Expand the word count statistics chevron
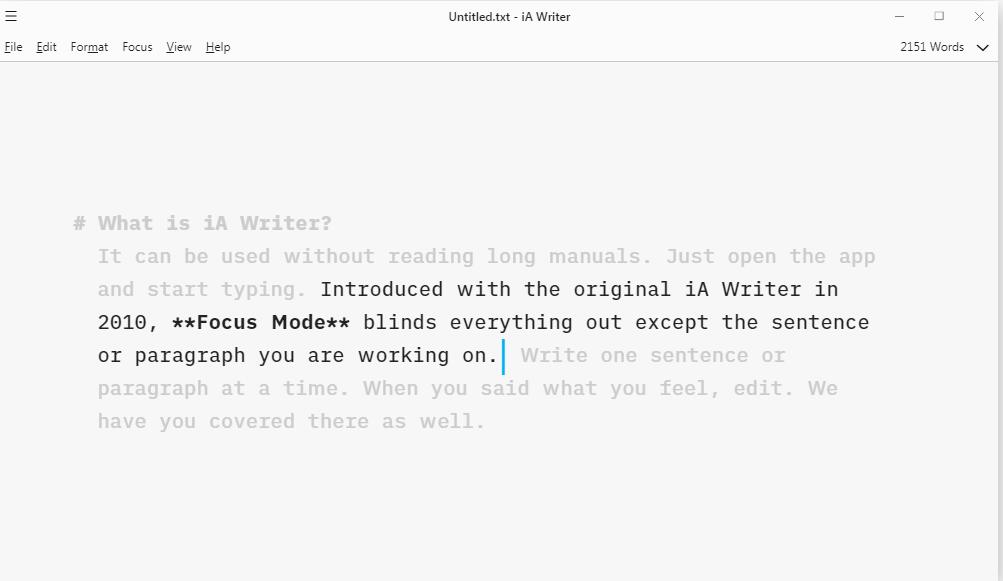The height and width of the screenshot is (581, 1003). [x=982, y=47]
